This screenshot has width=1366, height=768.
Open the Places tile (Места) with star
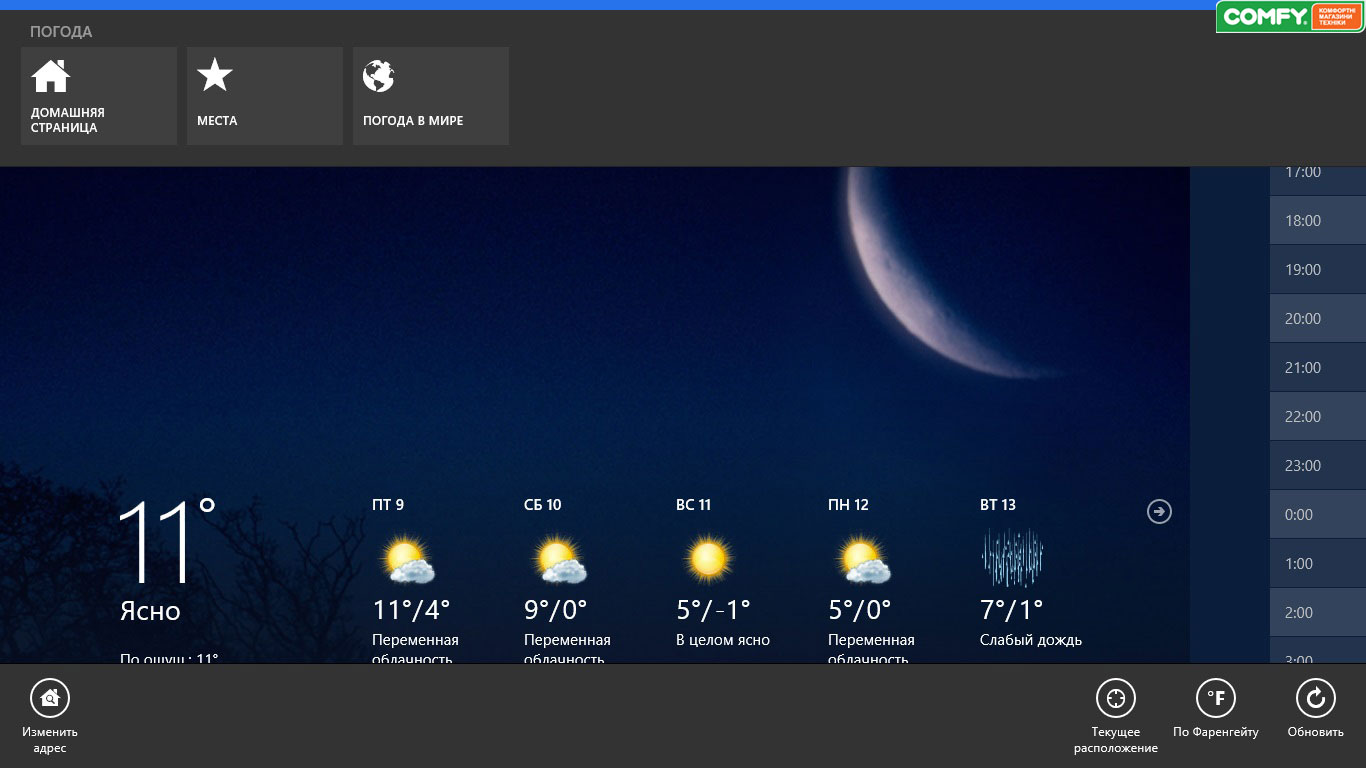click(265, 96)
